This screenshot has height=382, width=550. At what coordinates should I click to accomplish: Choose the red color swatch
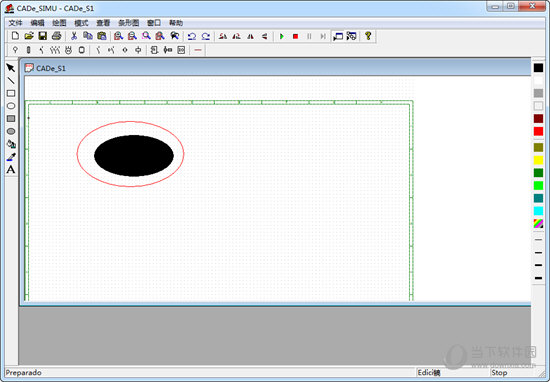[538, 131]
